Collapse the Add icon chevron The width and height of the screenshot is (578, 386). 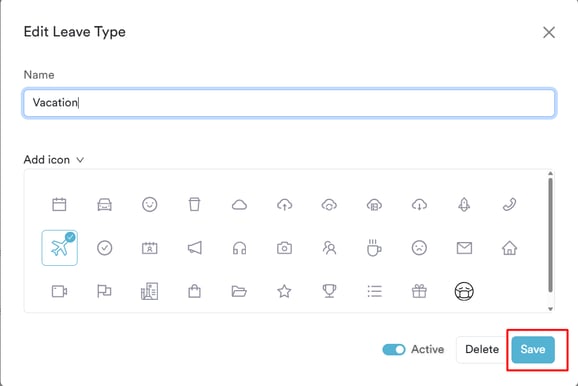coord(80,160)
